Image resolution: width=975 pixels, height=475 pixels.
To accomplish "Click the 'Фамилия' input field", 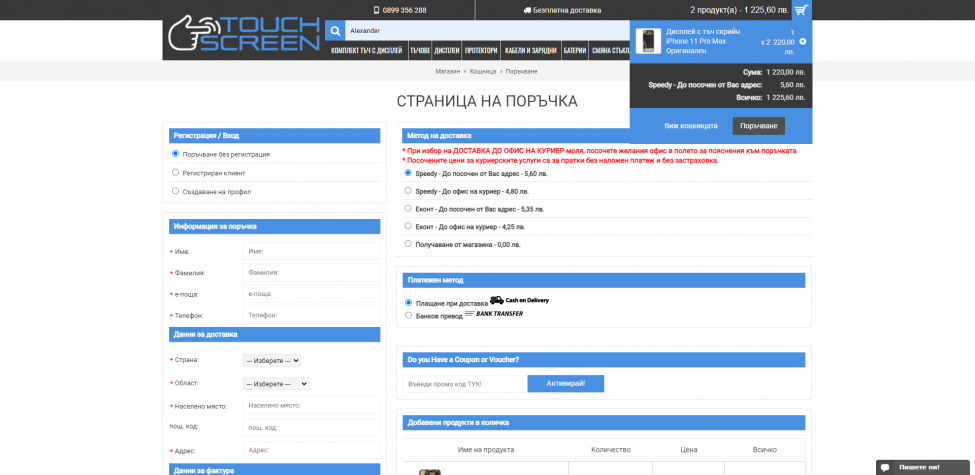I will click(x=312, y=272).
